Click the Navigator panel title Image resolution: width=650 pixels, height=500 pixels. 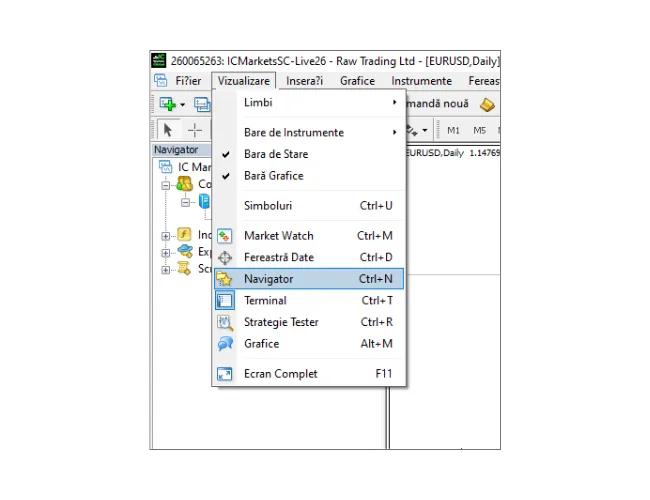(x=176, y=150)
